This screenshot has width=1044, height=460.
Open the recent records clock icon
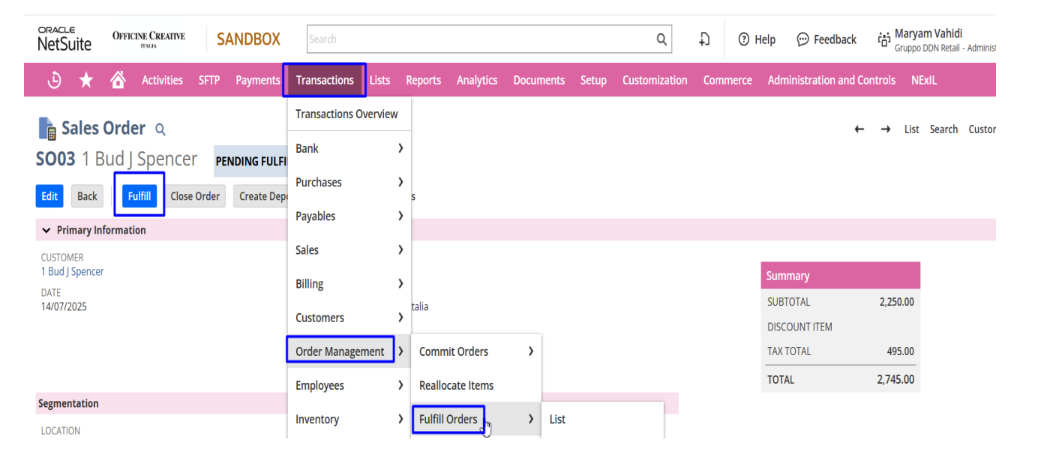[x=55, y=81]
